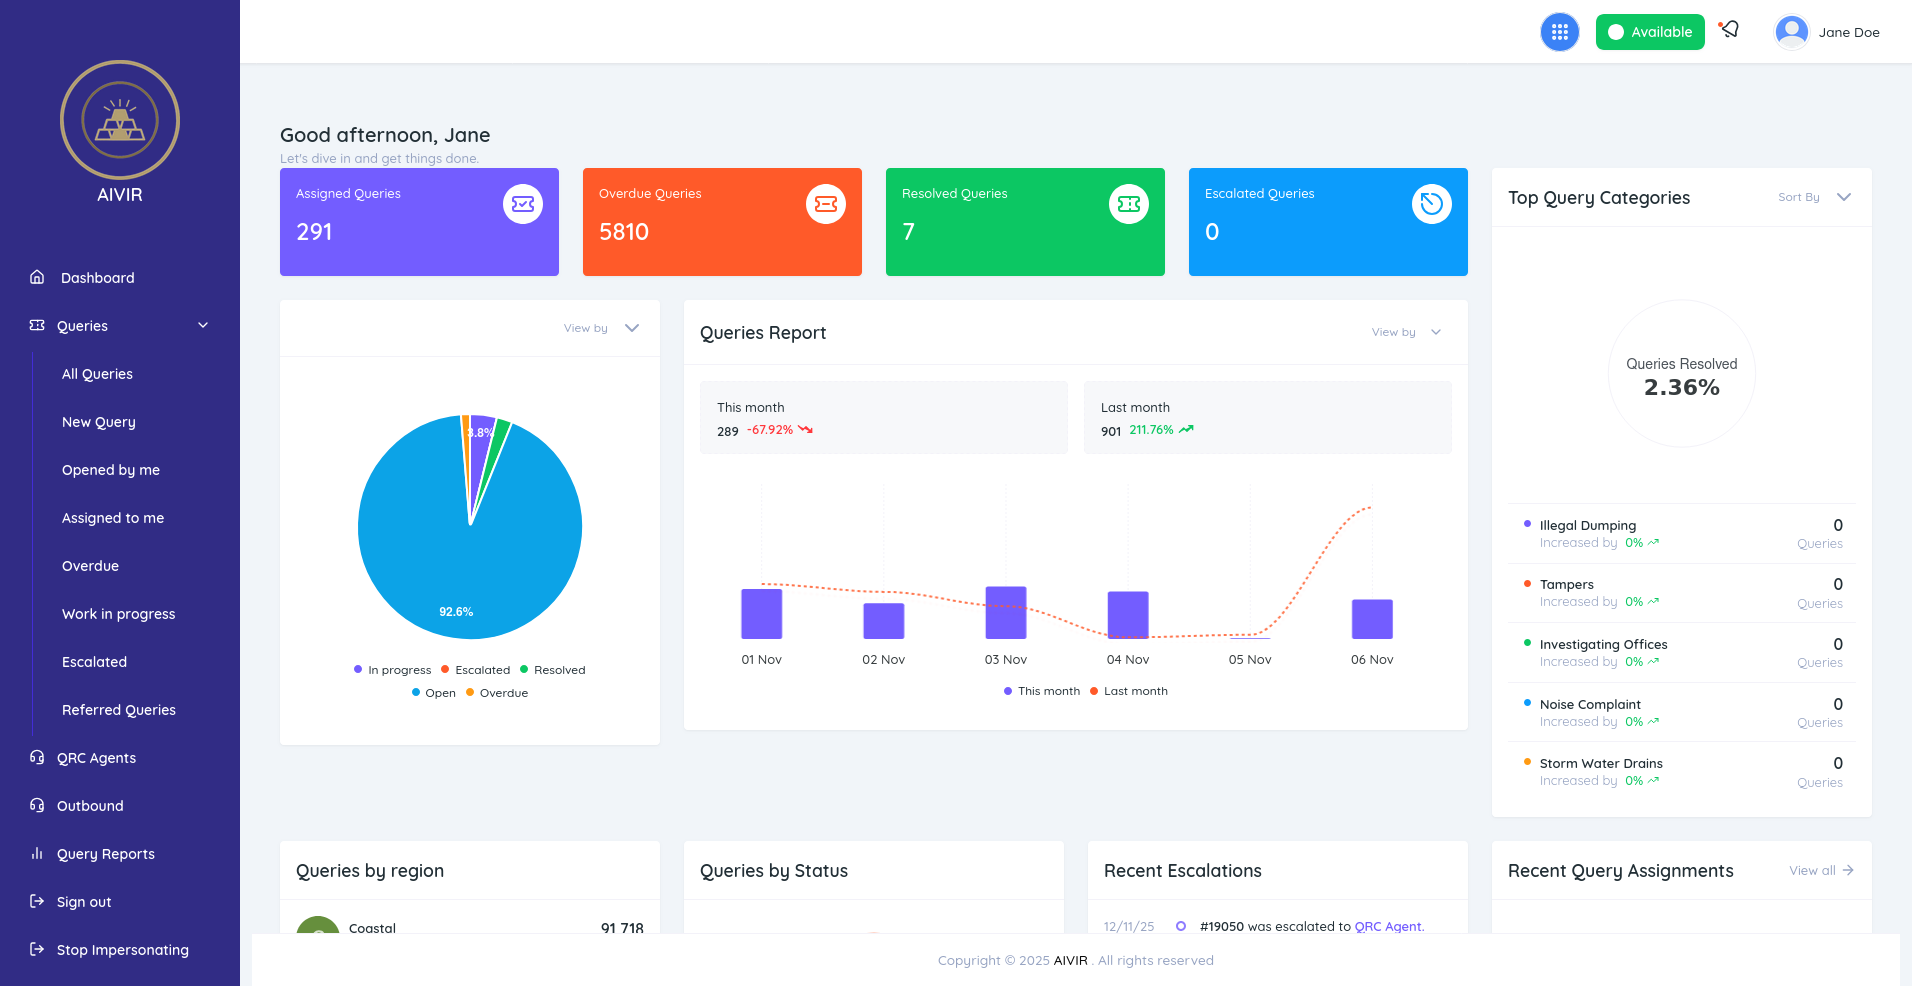Open the Overdue queries menu item

pyautogui.click(x=90, y=566)
